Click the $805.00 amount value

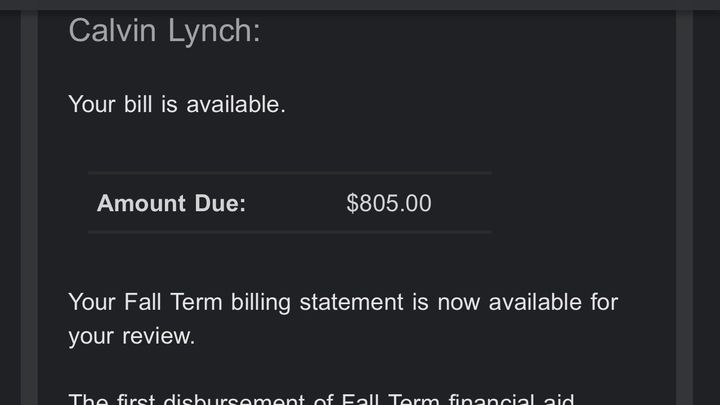[389, 203]
